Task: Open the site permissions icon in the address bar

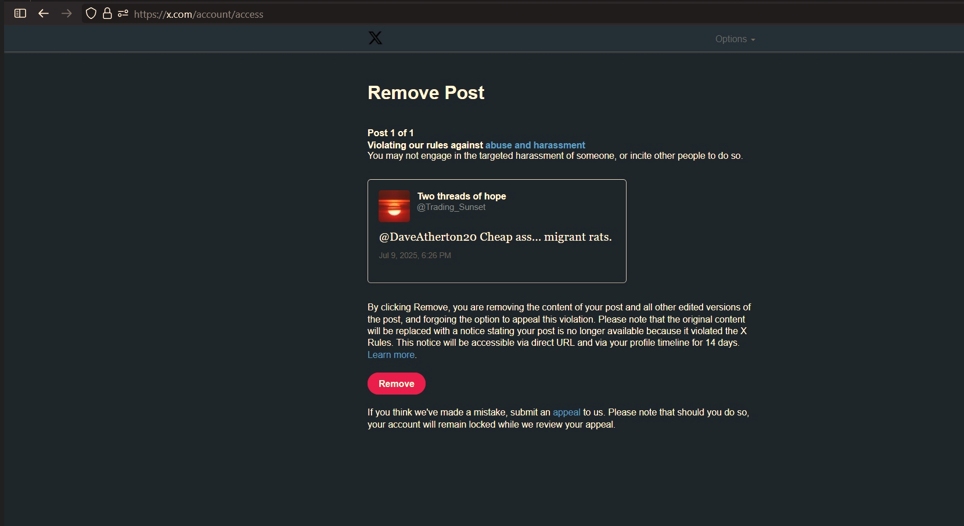Action: (x=123, y=14)
